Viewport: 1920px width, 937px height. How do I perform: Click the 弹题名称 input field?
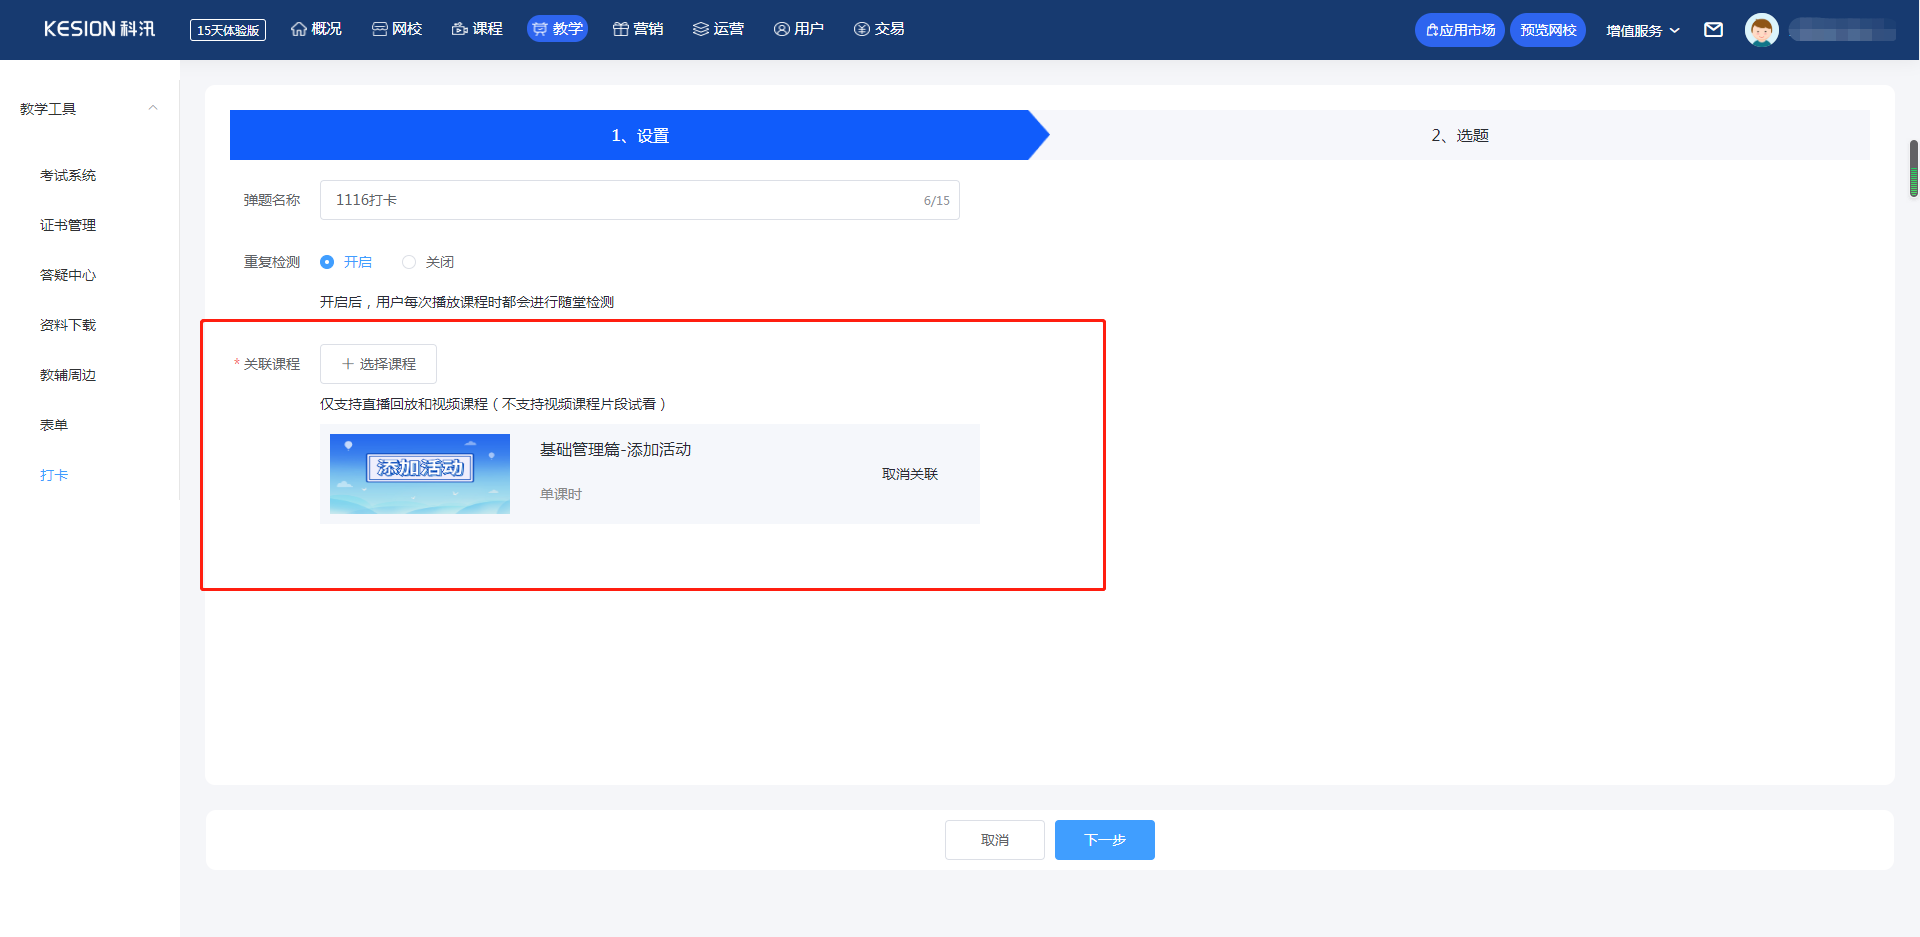(640, 200)
